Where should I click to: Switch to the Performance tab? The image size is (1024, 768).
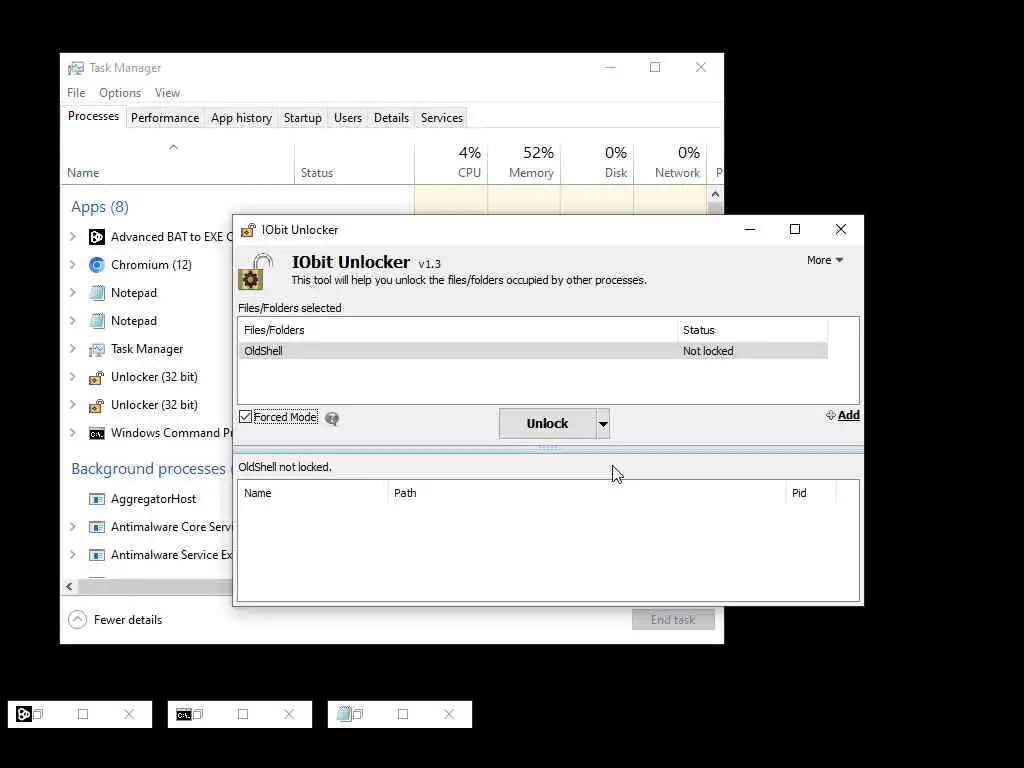click(165, 118)
